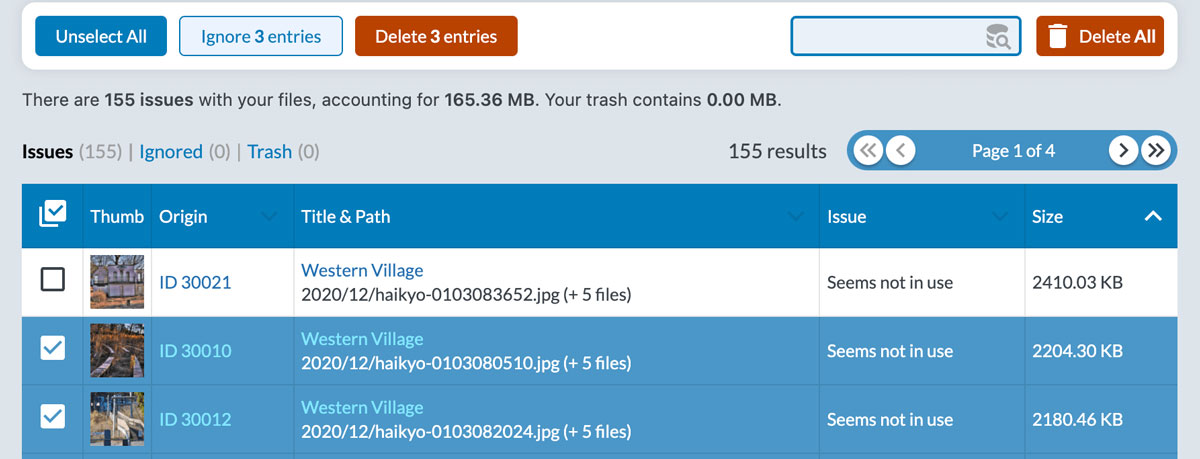The width and height of the screenshot is (1200, 459).
Task: Click 'Seems not in use' in ID 30012 row
Action: pos(890,419)
